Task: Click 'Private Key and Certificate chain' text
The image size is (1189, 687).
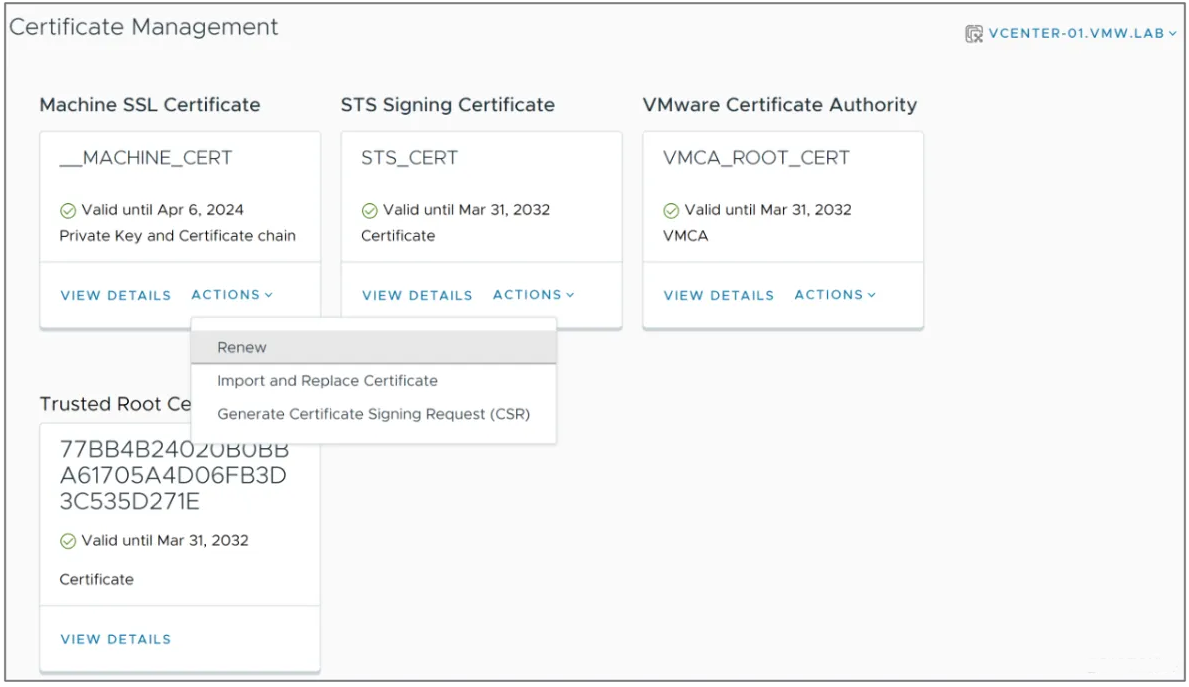Action: coord(177,236)
